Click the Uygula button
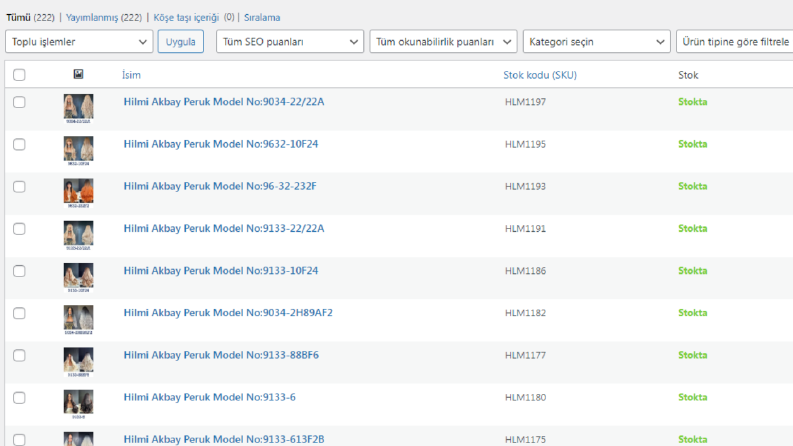 click(x=181, y=41)
